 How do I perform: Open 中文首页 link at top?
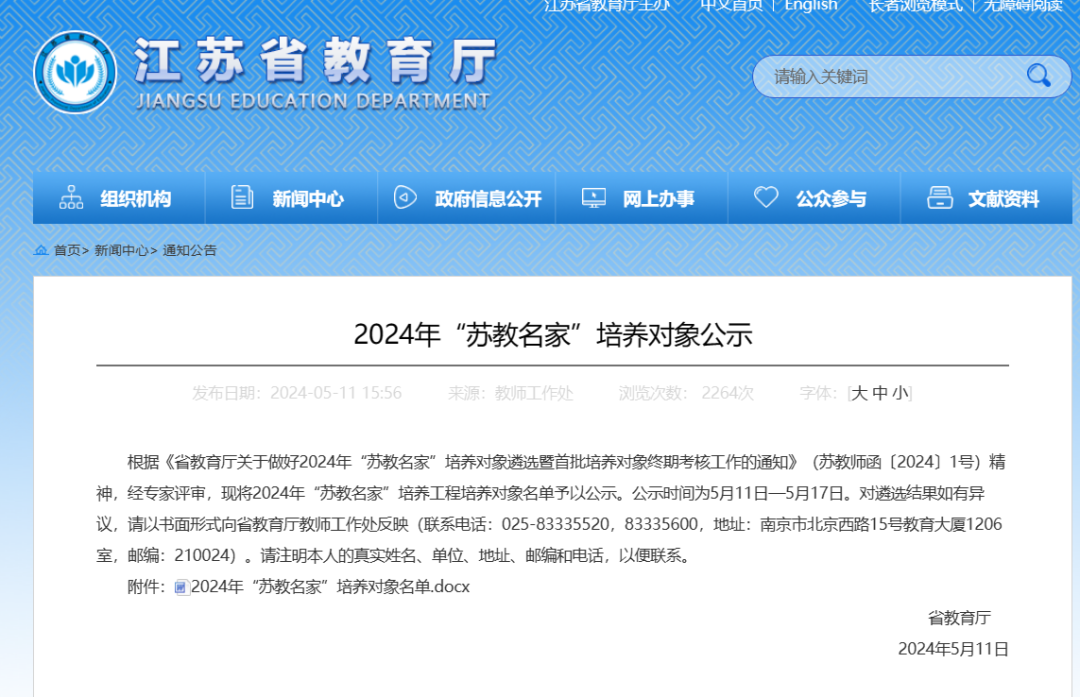pyautogui.click(x=731, y=6)
